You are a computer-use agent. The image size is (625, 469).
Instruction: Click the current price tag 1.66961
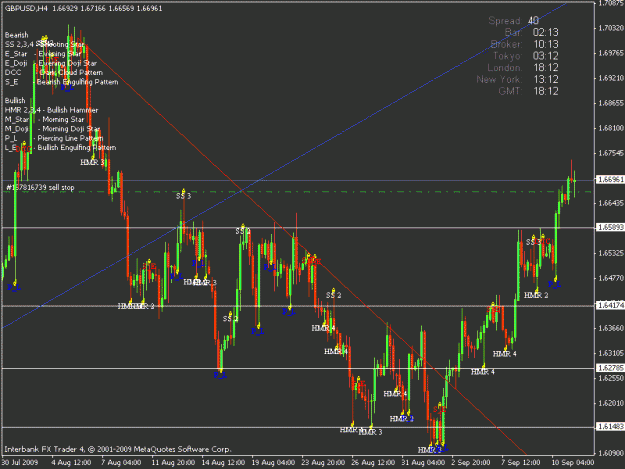click(x=610, y=180)
